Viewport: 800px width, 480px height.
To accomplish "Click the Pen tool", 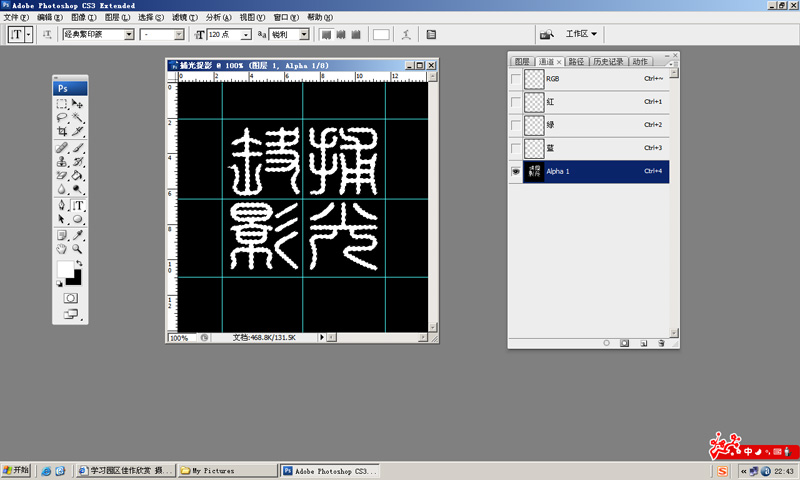I will (62, 205).
